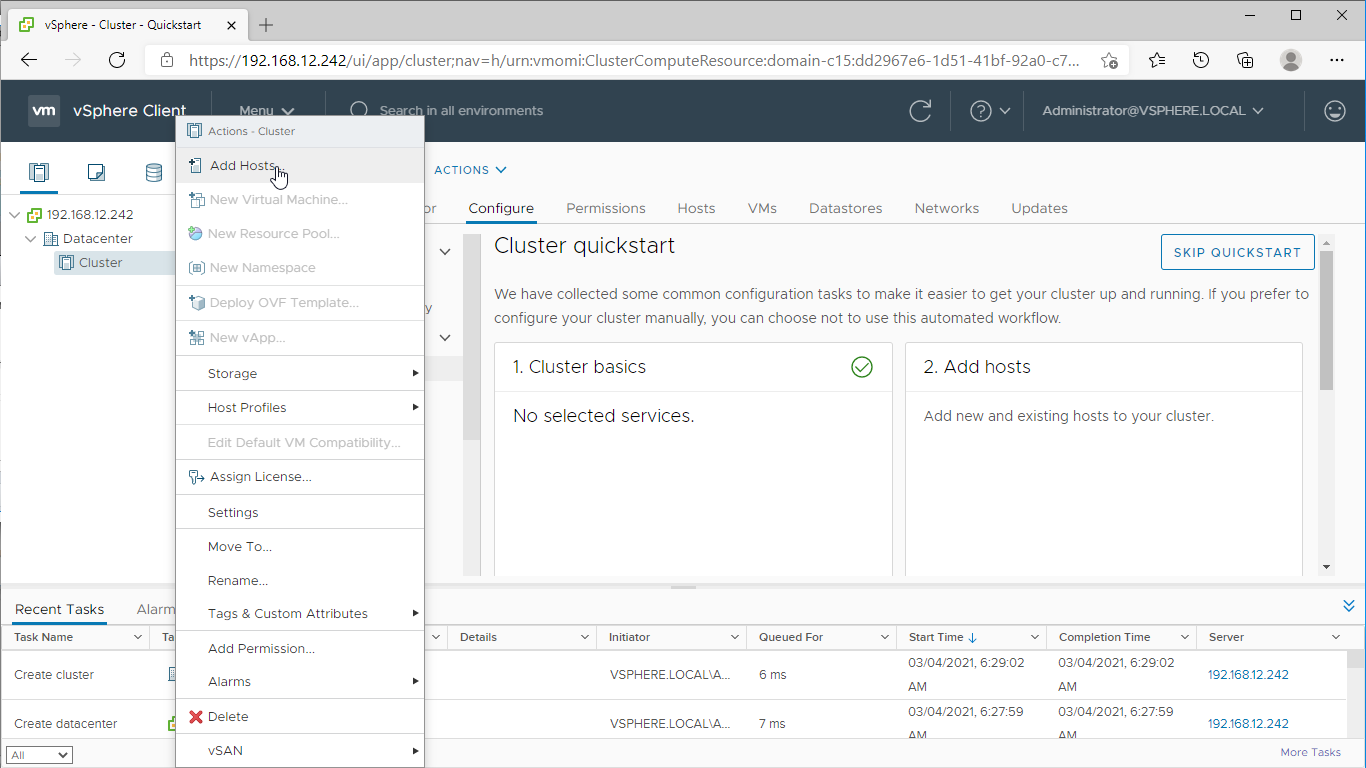The image size is (1366, 768).
Task: Open VMs and Templates inventory icon
Action: click(x=96, y=172)
